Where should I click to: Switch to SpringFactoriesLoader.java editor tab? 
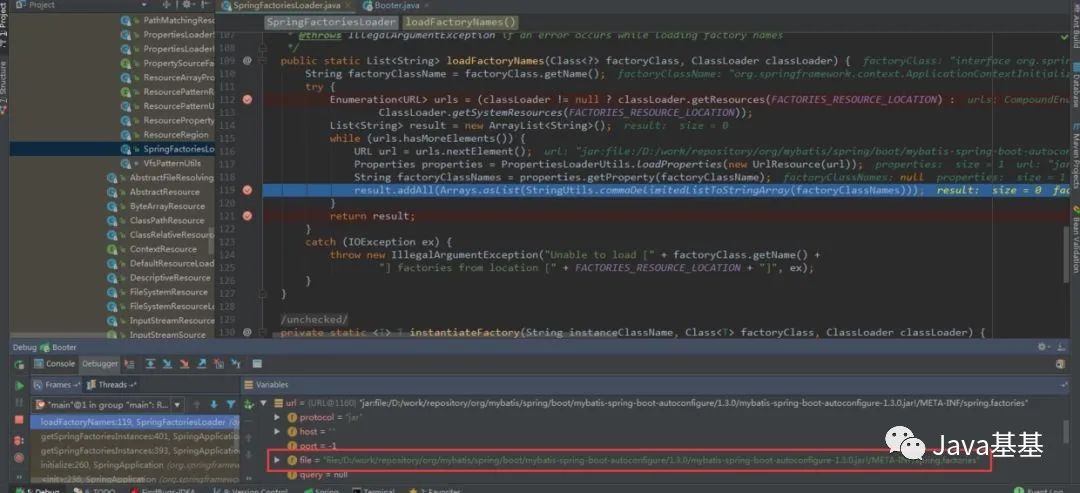286,6
